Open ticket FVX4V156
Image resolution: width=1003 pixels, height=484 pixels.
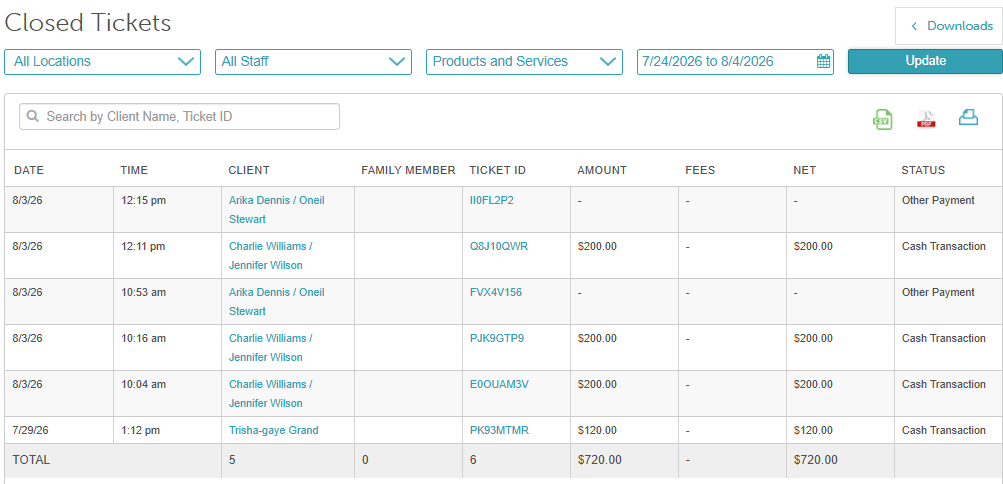point(496,292)
